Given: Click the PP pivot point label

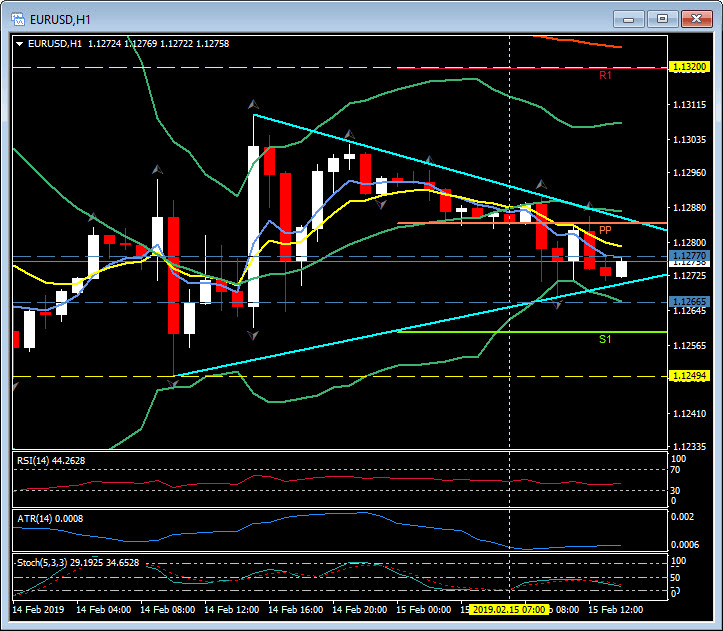Looking at the screenshot, I should click(605, 231).
